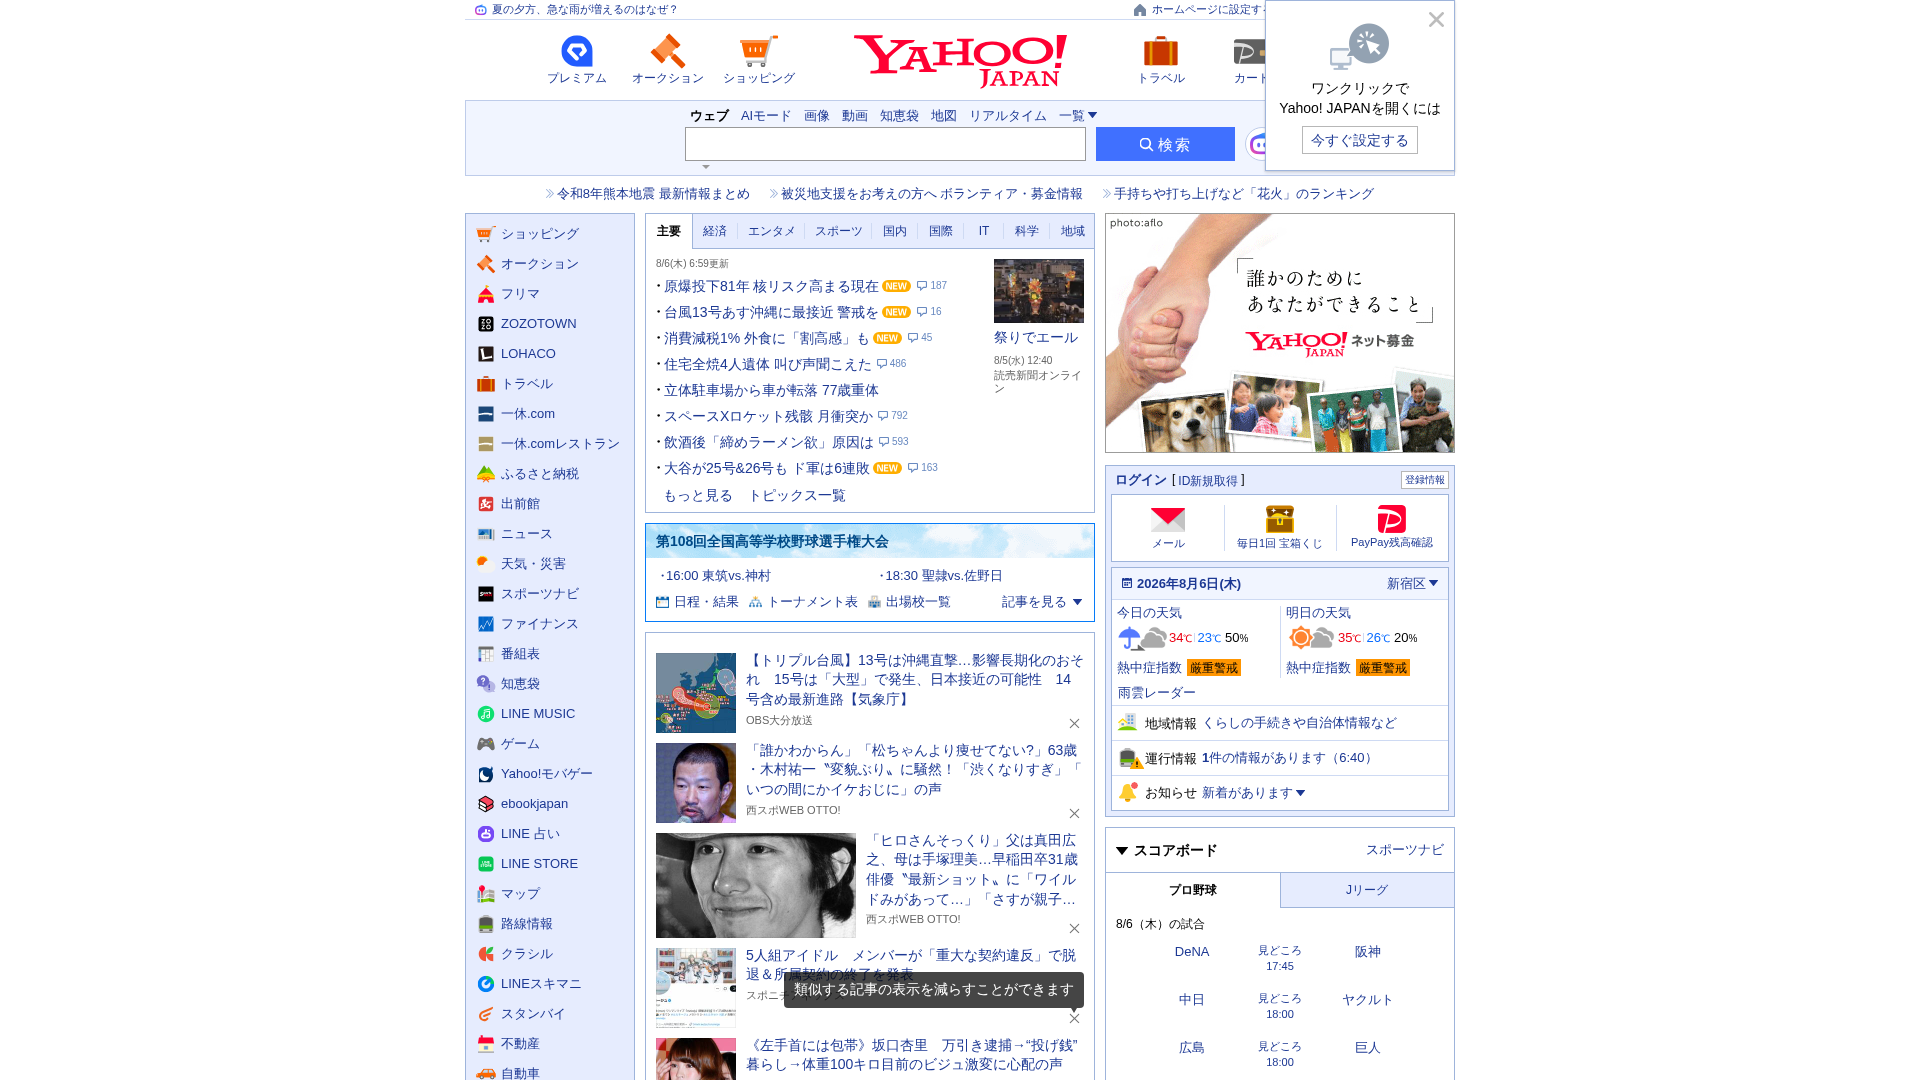Switch to 国際 news tab

[941, 231]
